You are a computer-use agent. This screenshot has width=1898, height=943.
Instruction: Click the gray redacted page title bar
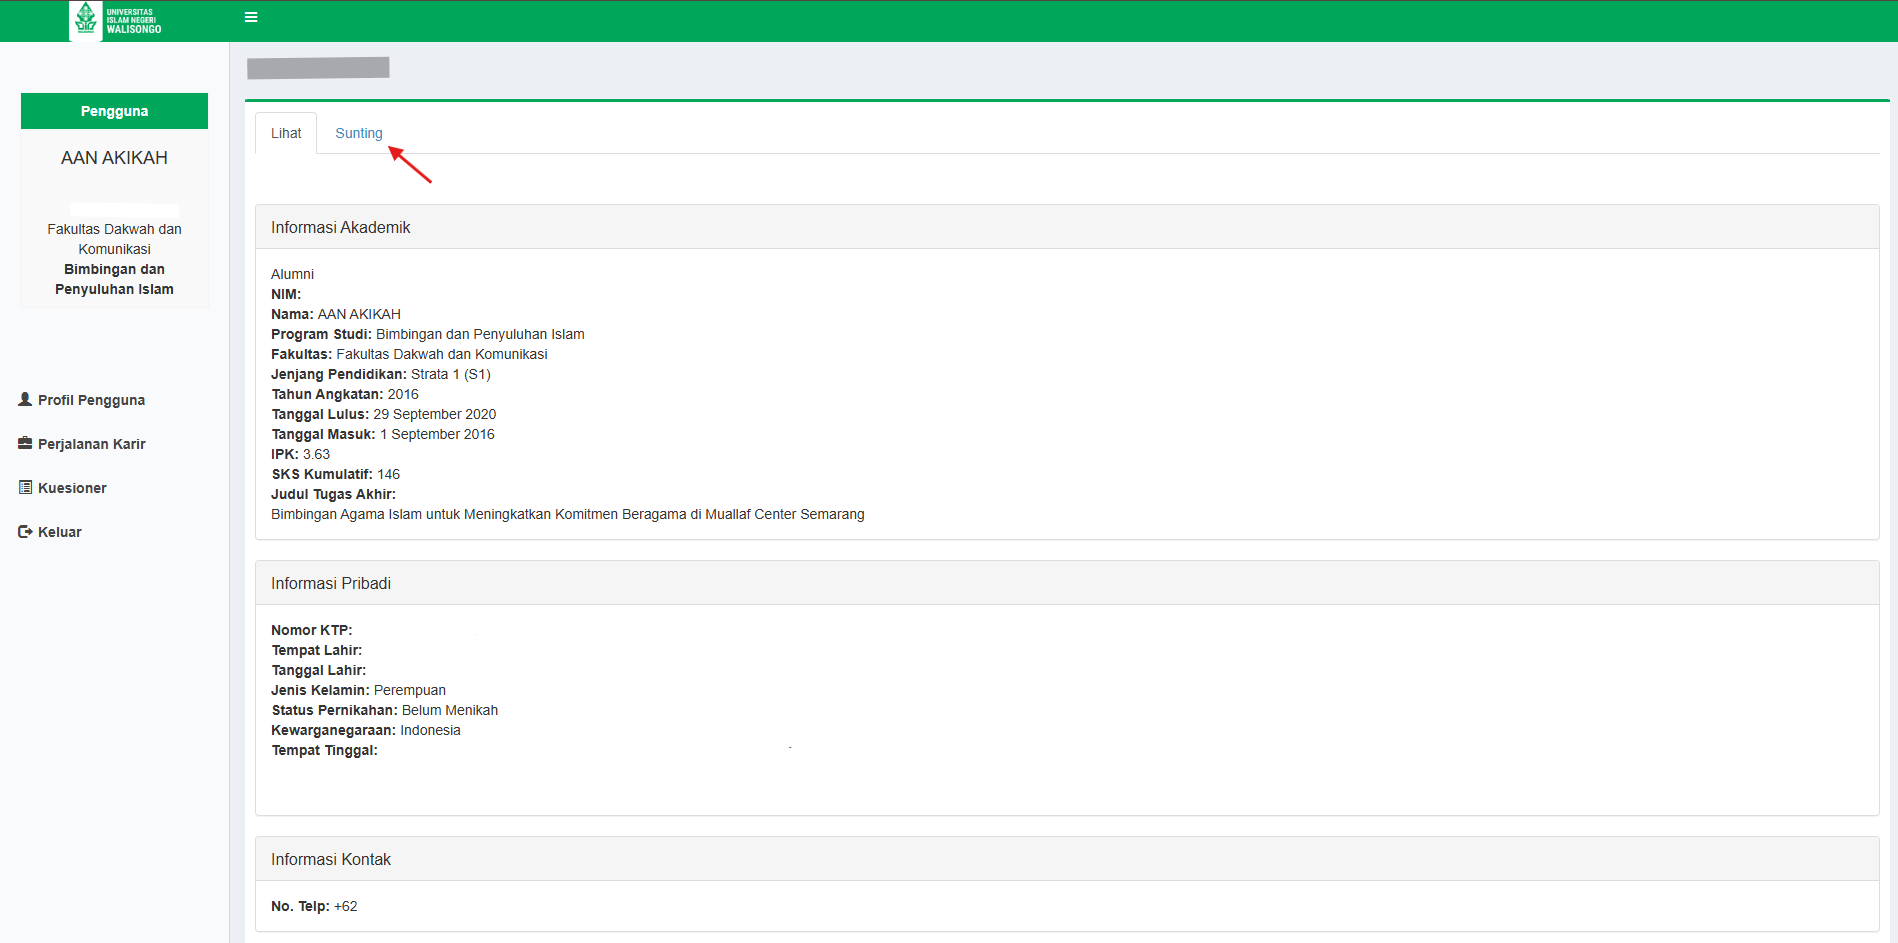(x=318, y=68)
